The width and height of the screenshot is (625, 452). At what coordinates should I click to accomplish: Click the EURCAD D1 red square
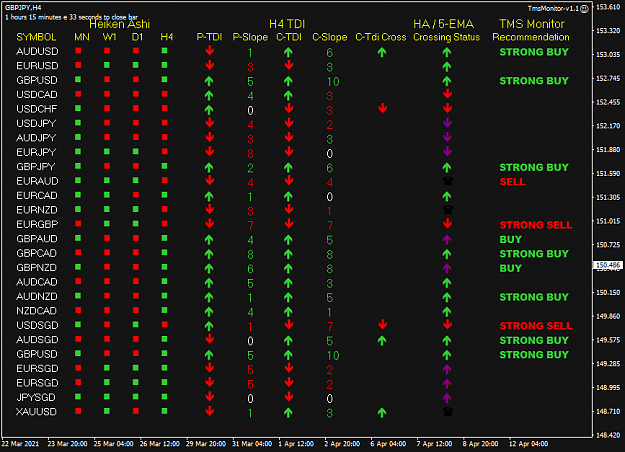point(136,195)
